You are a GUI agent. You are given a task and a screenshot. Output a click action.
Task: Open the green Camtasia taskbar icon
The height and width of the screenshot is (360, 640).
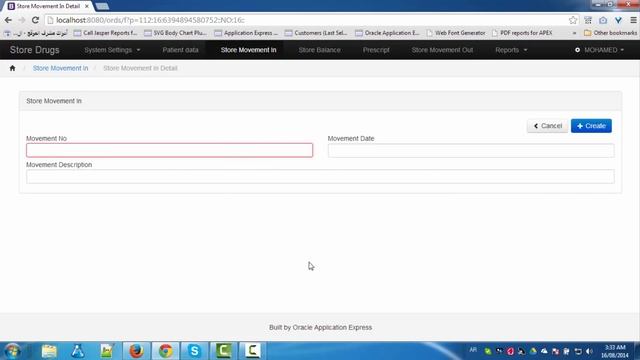point(223,351)
